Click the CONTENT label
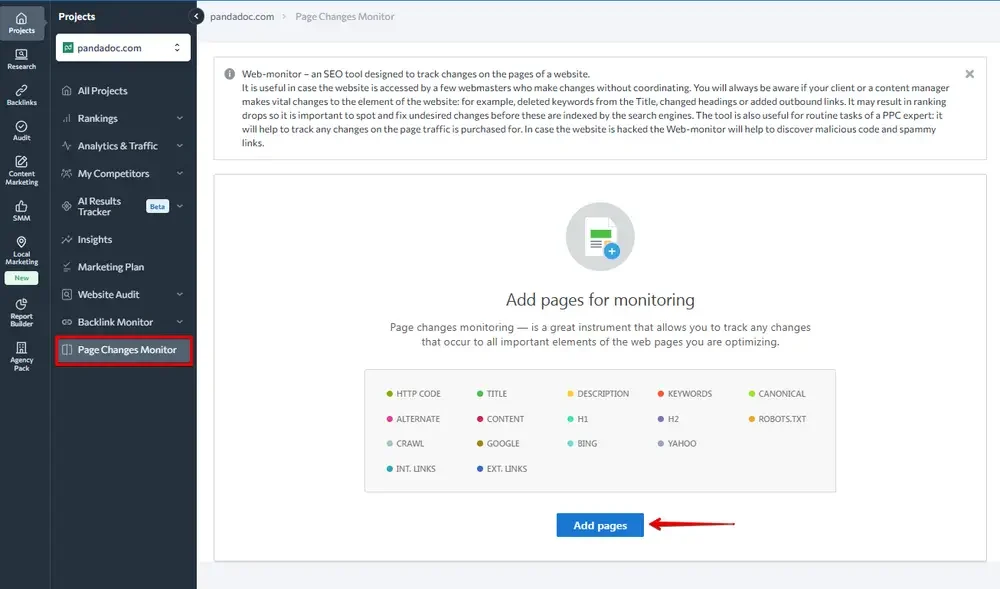Image resolution: width=1000 pixels, height=589 pixels. (506, 419)
